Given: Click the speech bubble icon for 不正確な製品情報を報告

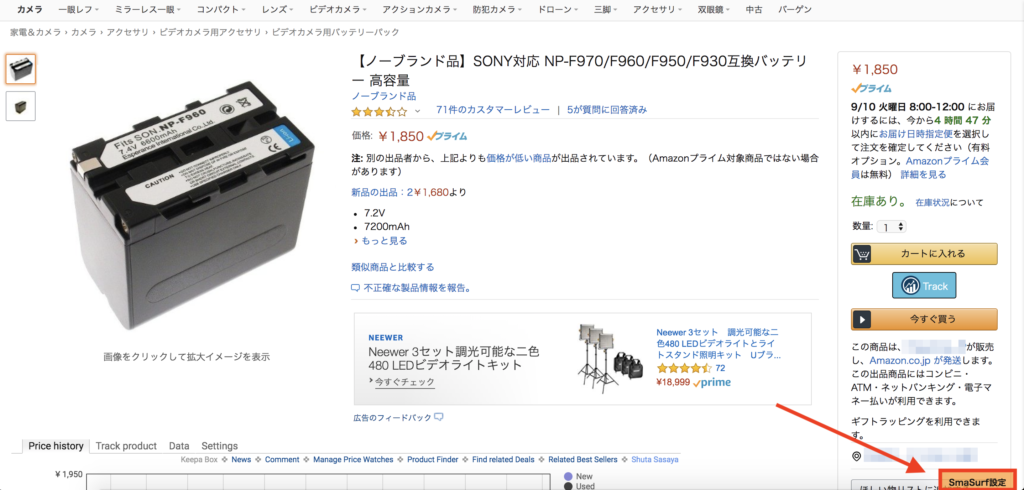Looking at the screenshot, I should click(x=355, y=288).
